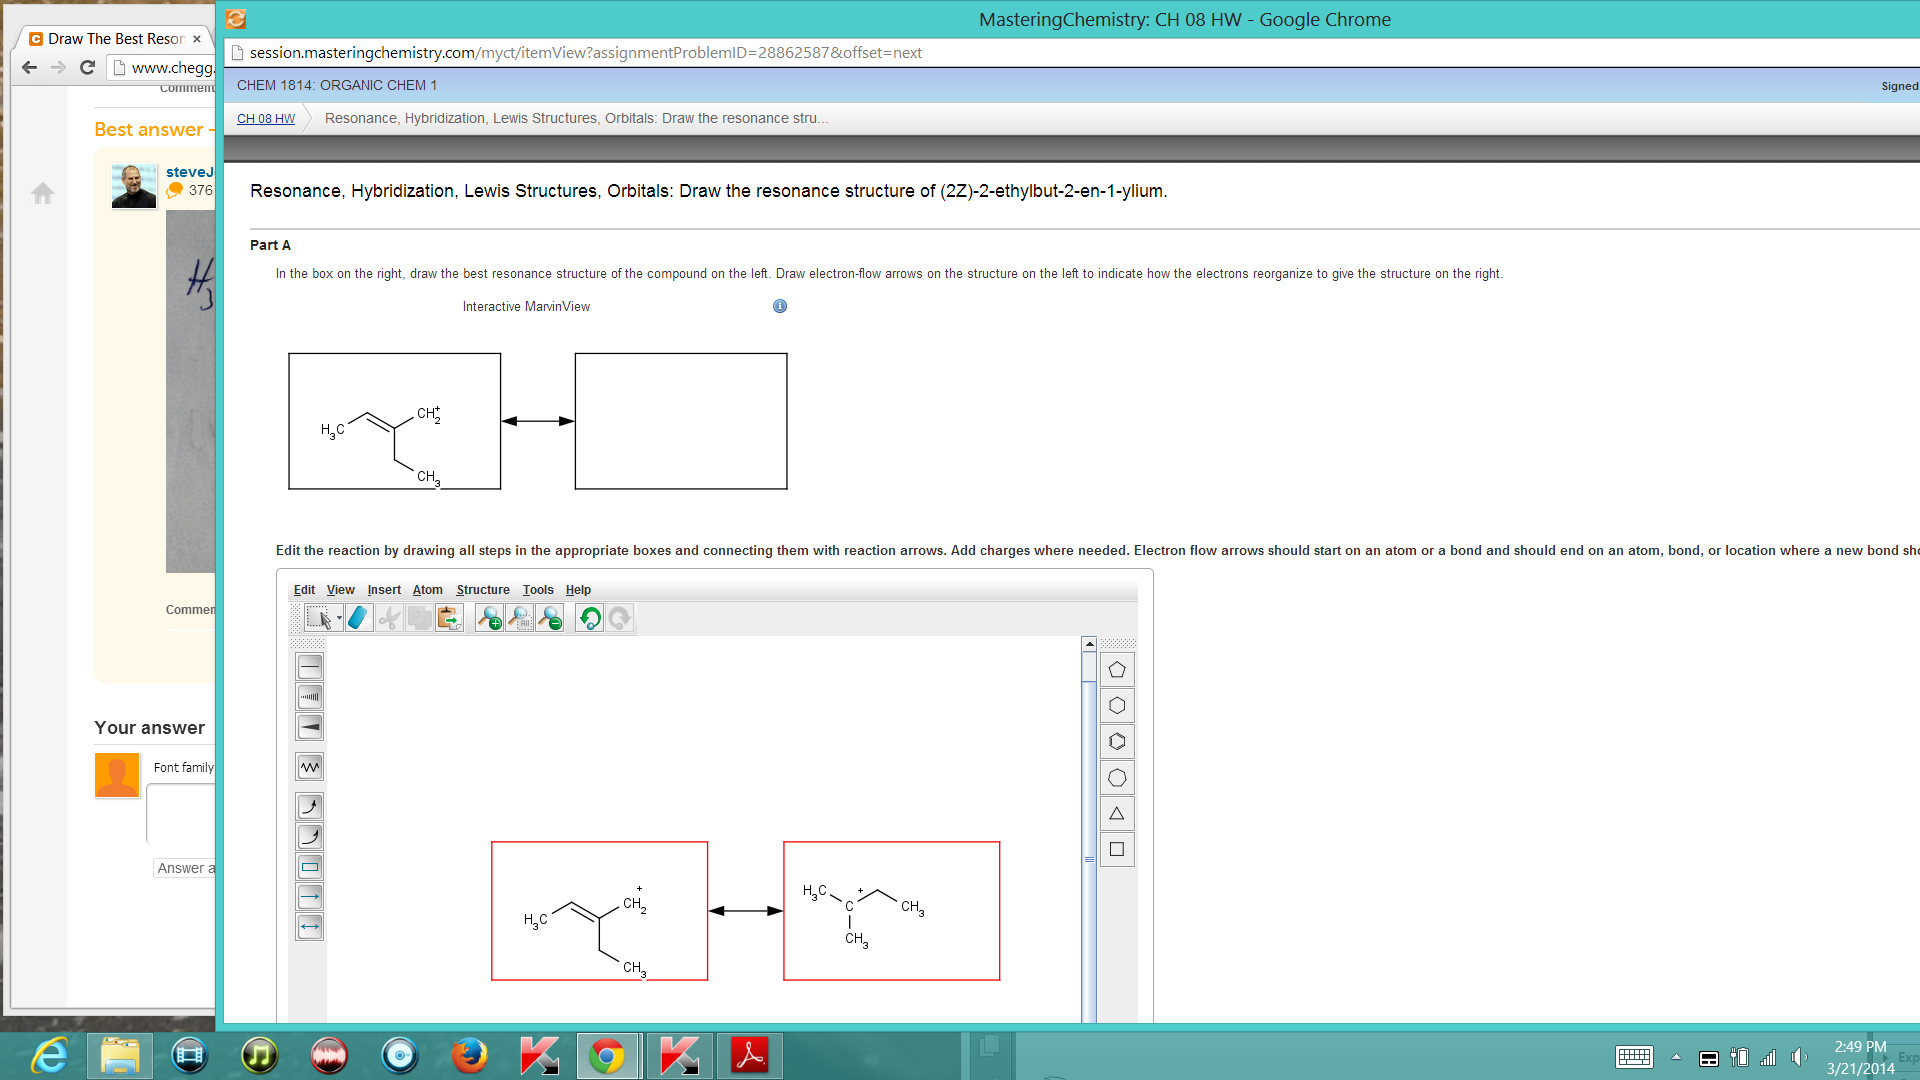The height and width of the screenshot is (1080, 1920).
Task: Select the Eraser tool in MarvinSketch
Action: click(x=359, y=617)
